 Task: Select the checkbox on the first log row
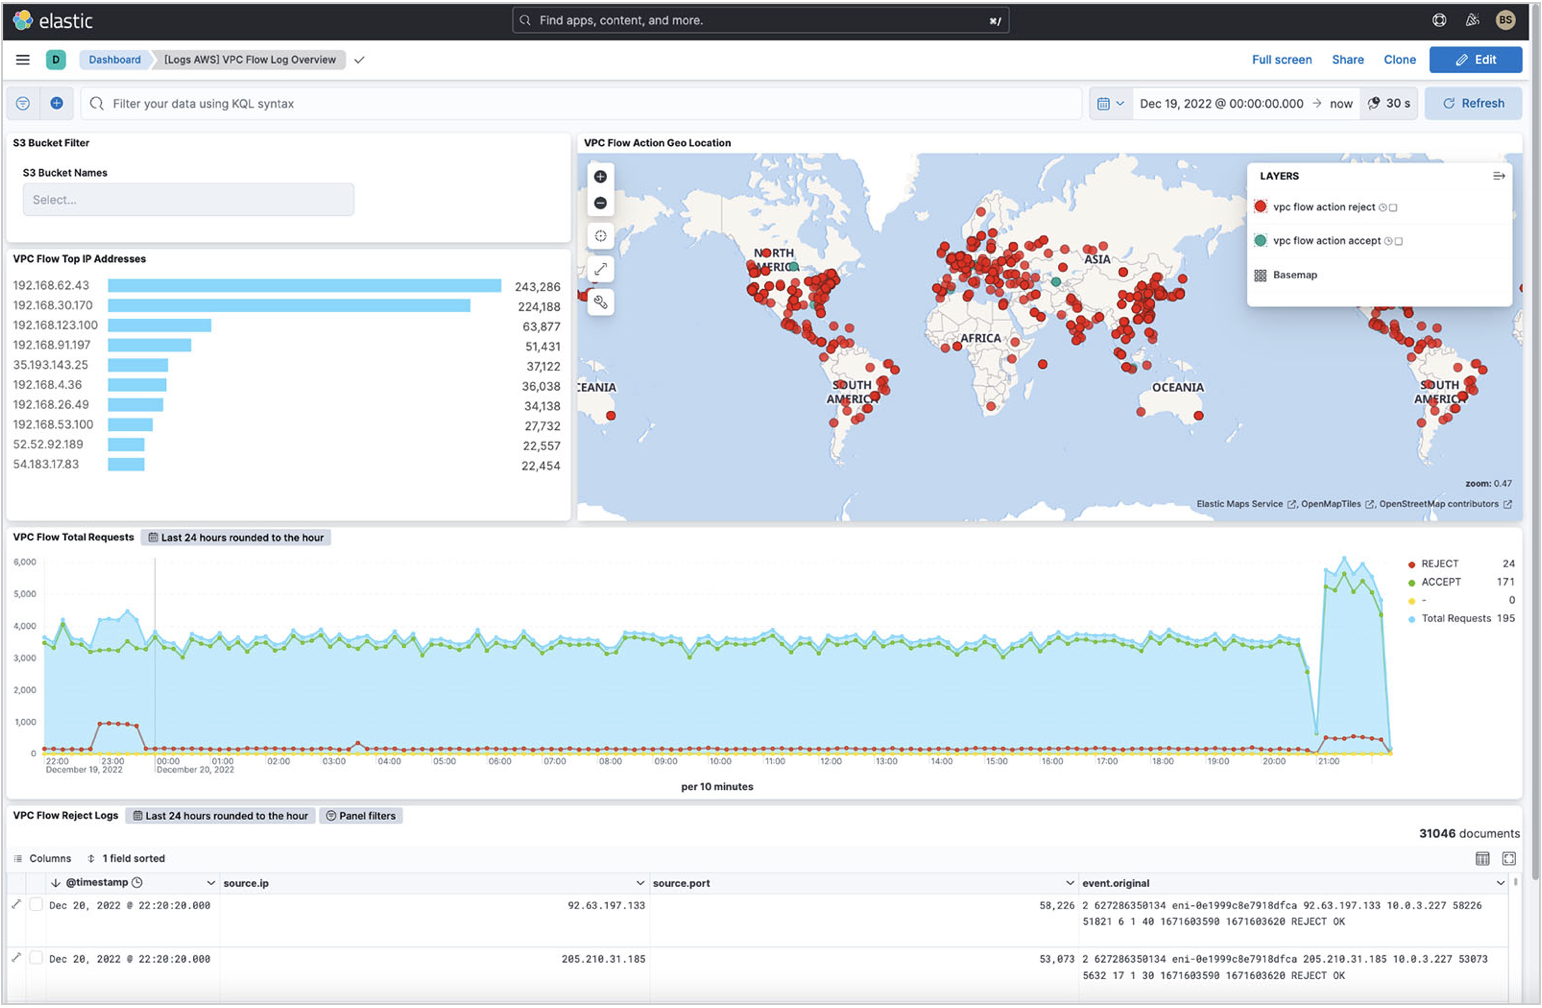point(38,904)
